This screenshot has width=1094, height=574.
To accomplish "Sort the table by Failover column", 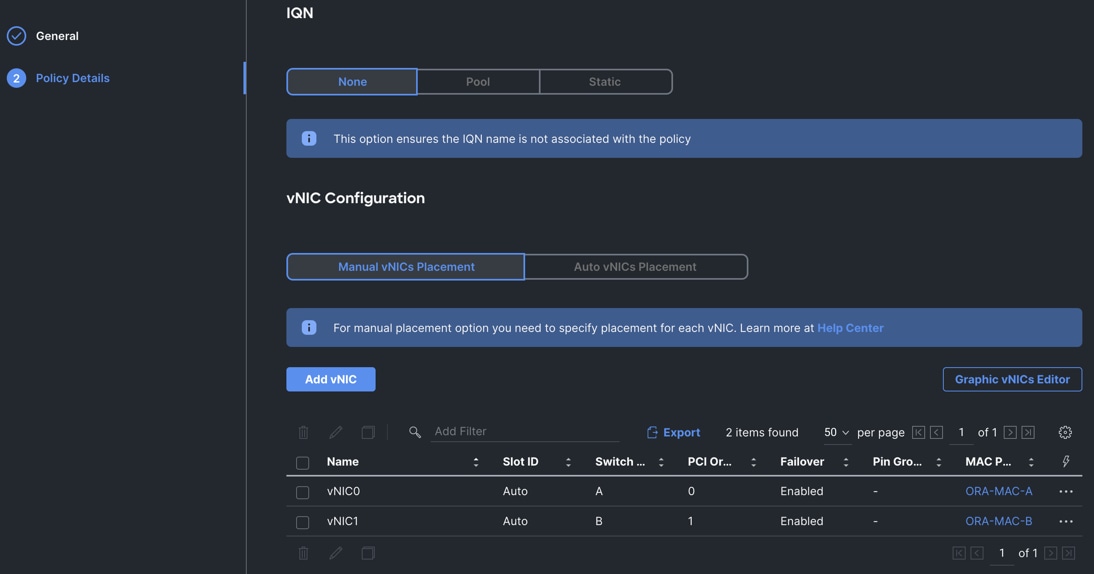I will point(845,462).
